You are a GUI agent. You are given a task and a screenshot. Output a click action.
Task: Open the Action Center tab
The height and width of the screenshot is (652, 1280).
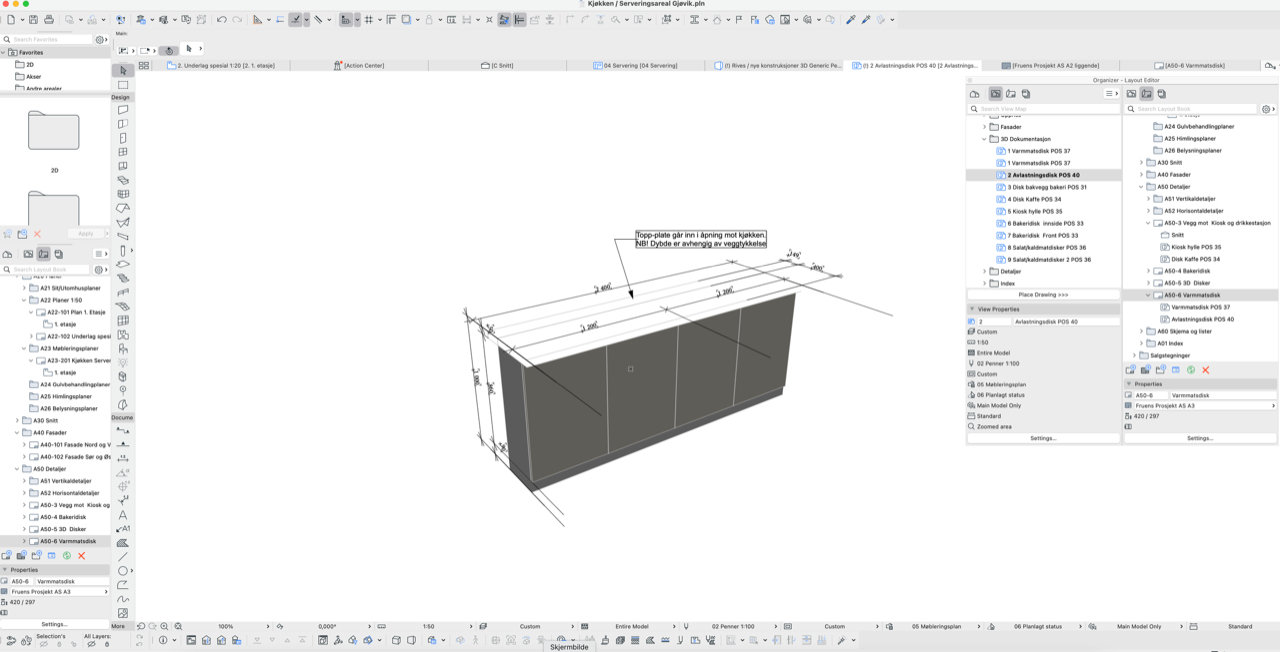(x=363, y=65)
